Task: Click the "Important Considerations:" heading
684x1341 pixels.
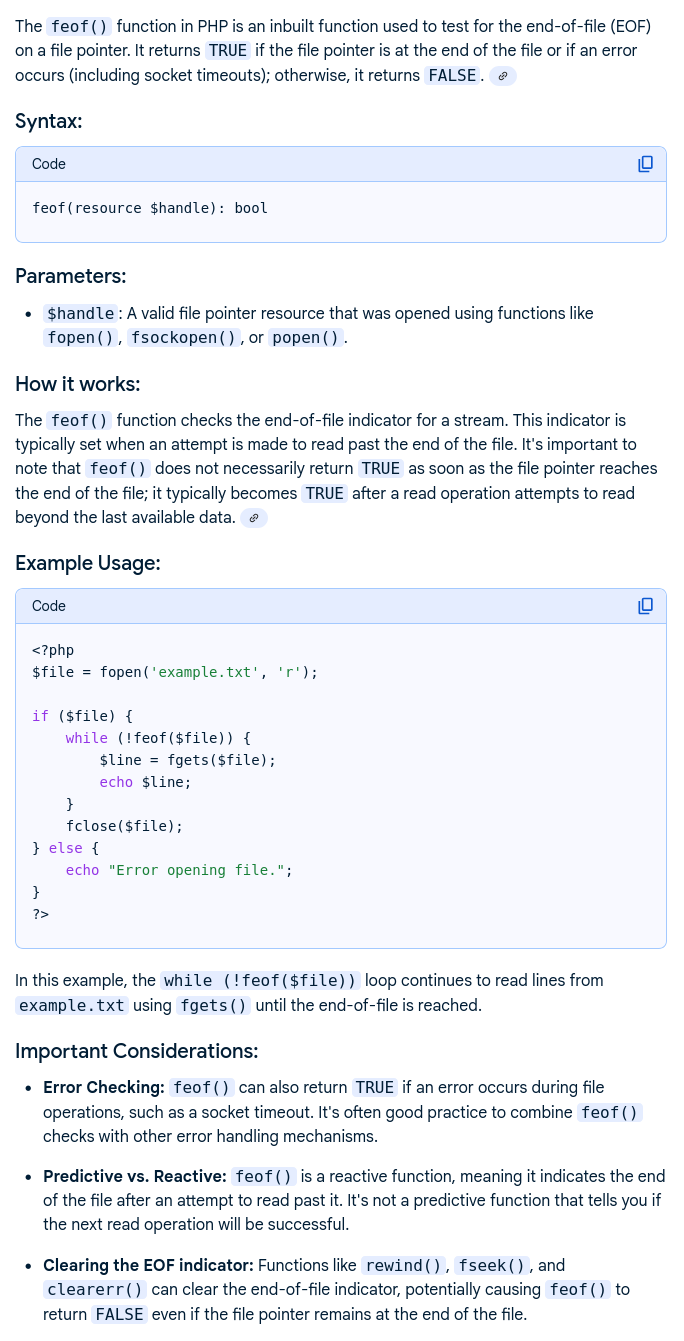Action: [137, 1051]
